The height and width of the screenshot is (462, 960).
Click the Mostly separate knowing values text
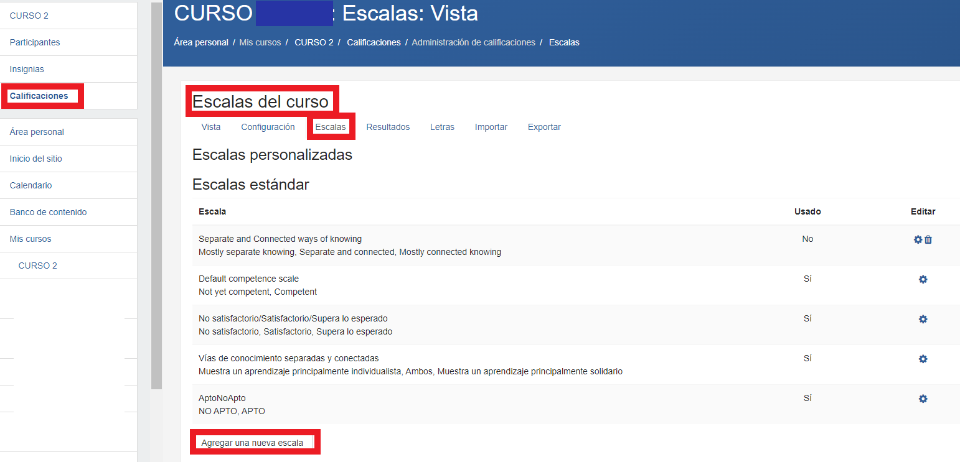coord(350,252)
